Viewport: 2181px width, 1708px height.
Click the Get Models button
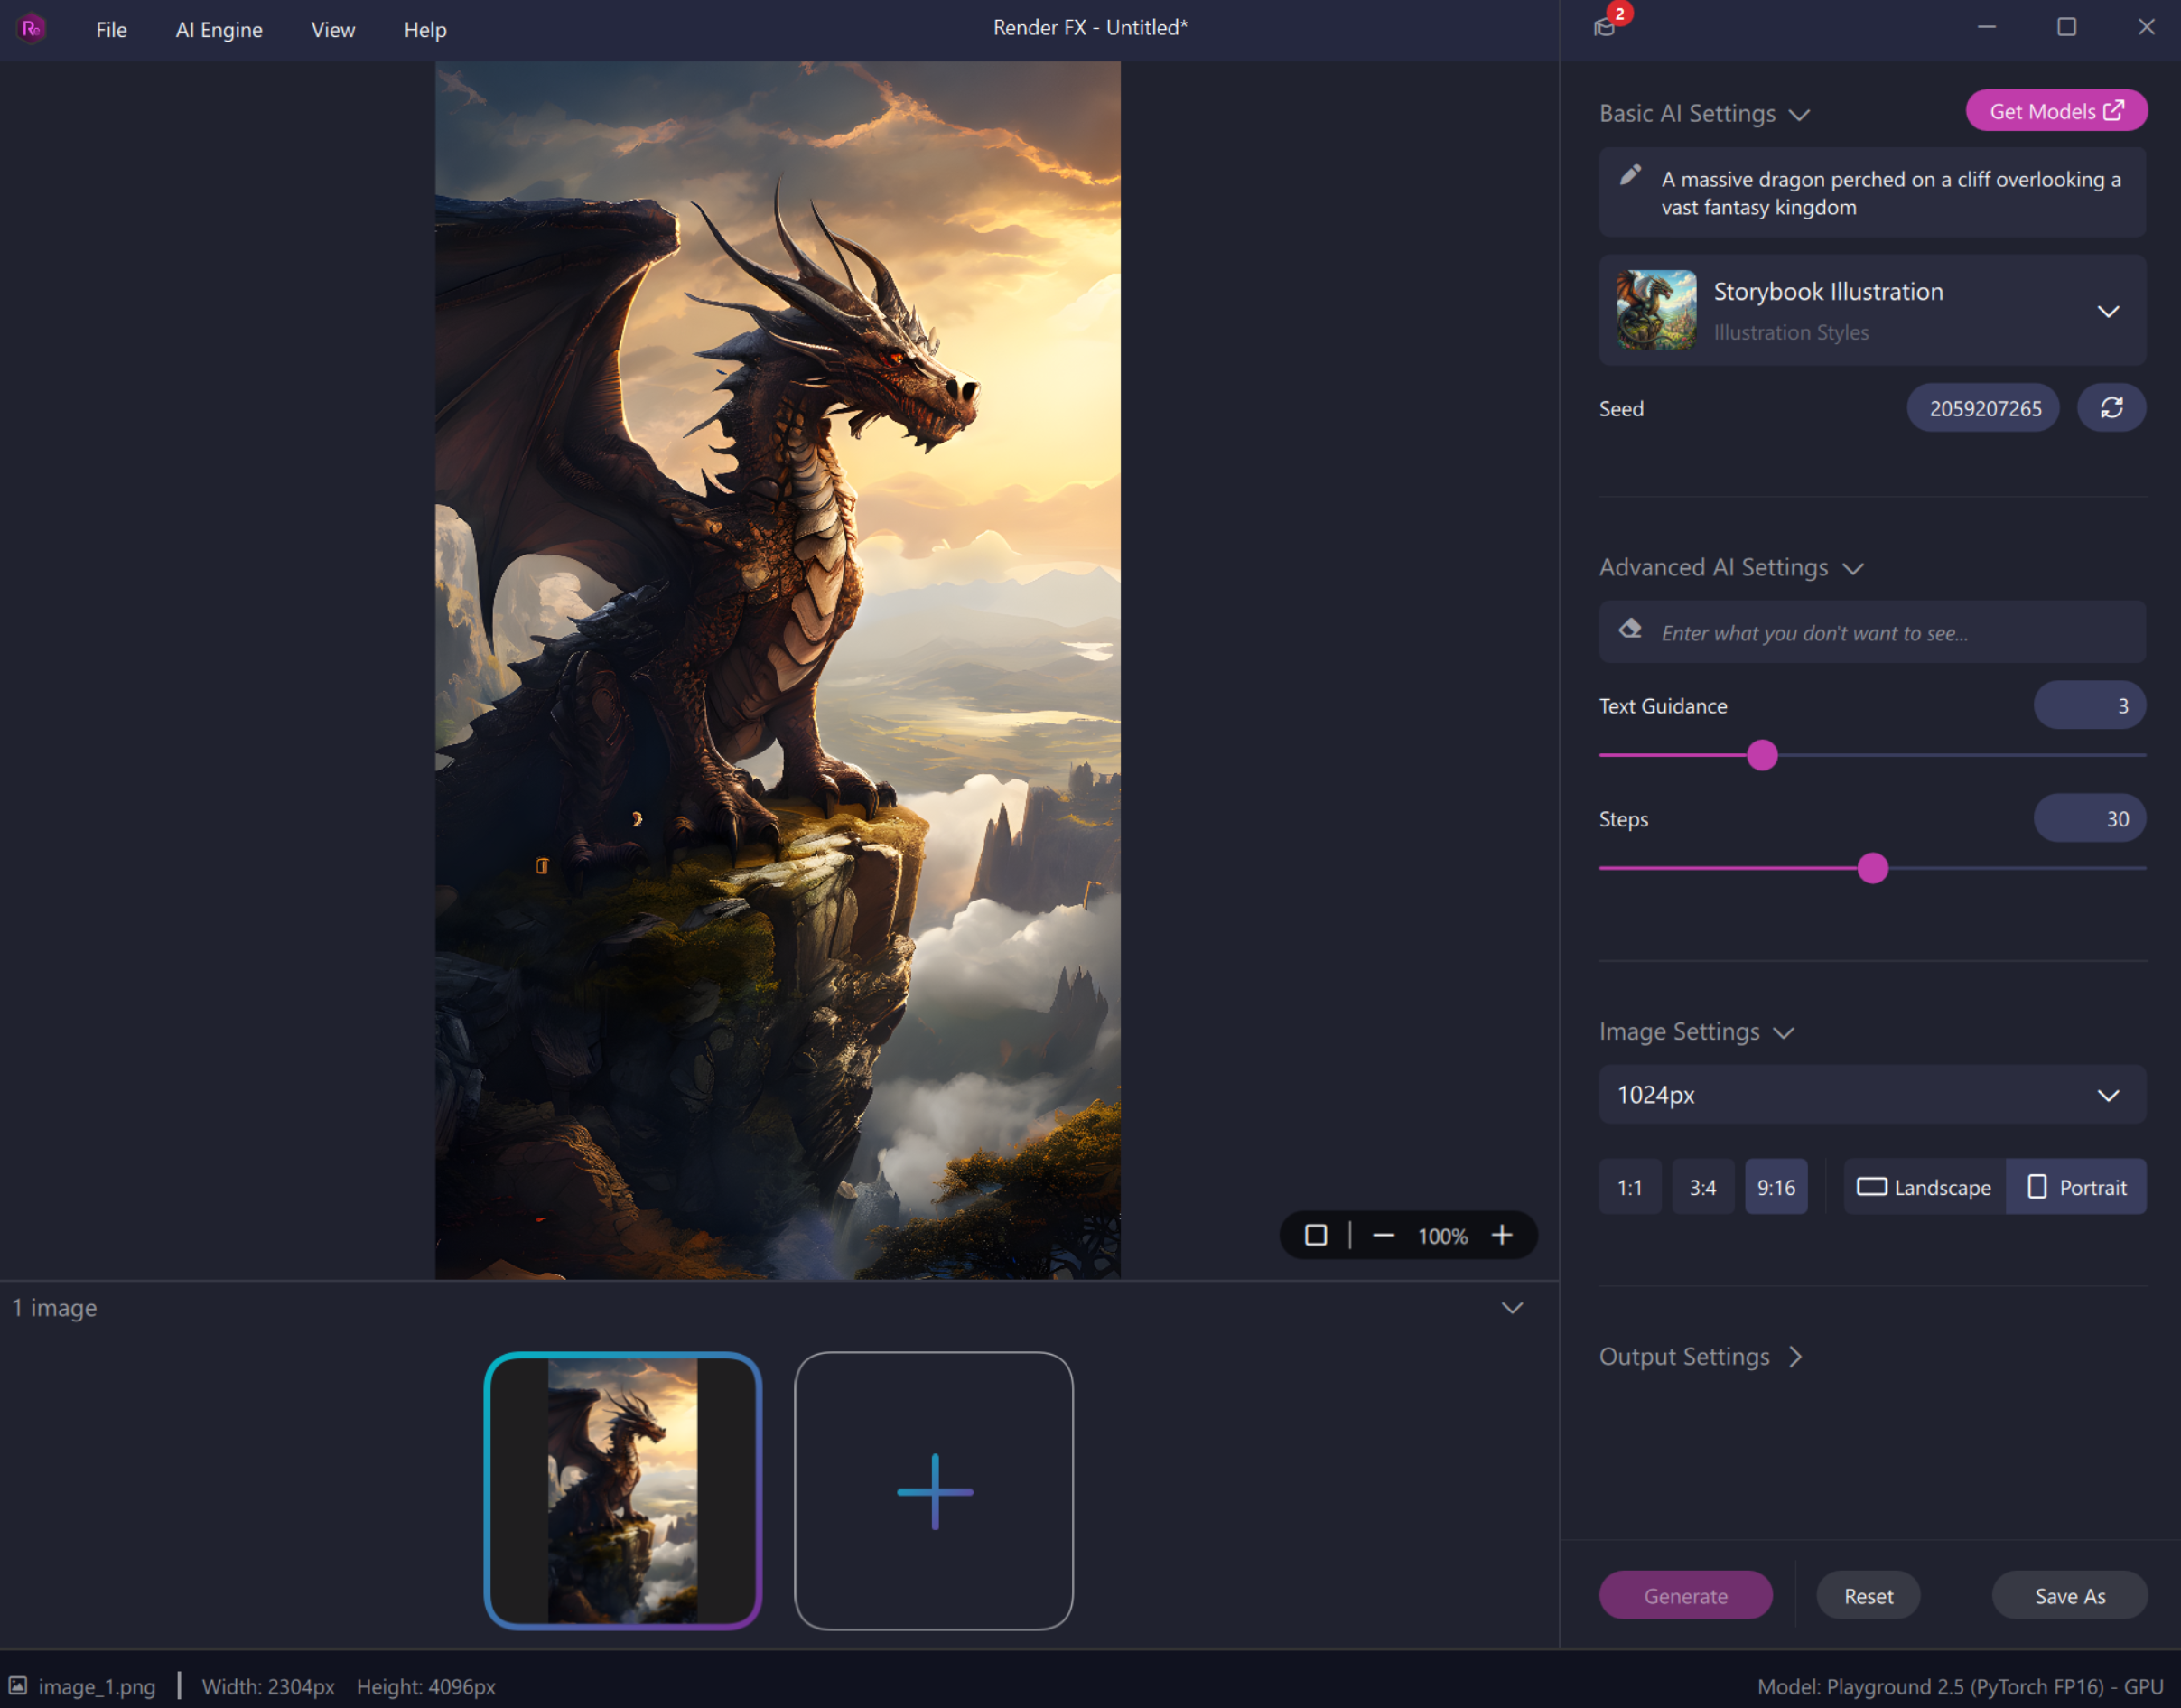point(2056,111)
